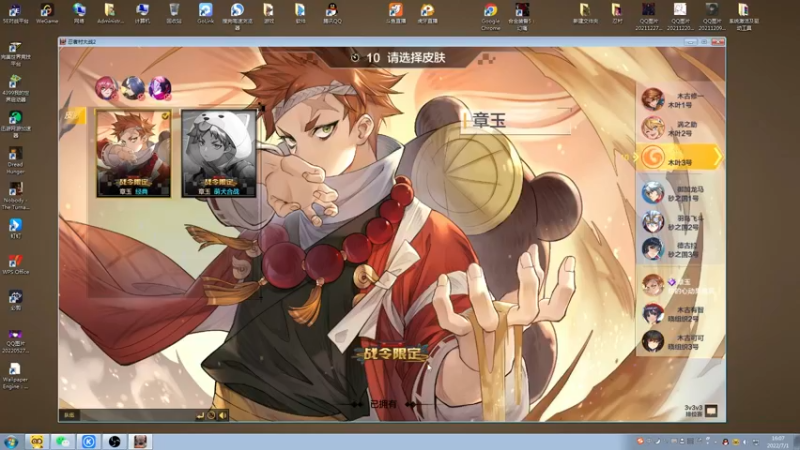
Task: Open the 新建文件夹 folder on the desktop
Action: 585,13
